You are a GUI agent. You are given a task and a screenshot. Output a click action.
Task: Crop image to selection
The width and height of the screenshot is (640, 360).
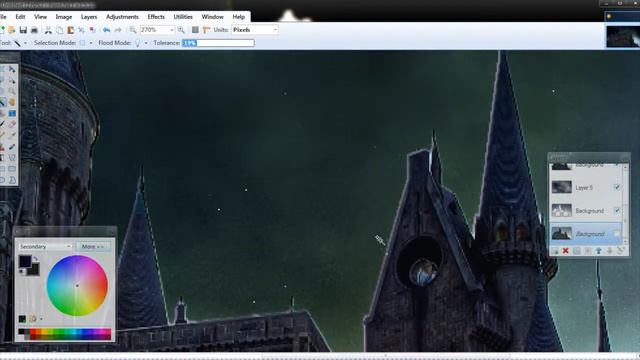click(81, 30)
